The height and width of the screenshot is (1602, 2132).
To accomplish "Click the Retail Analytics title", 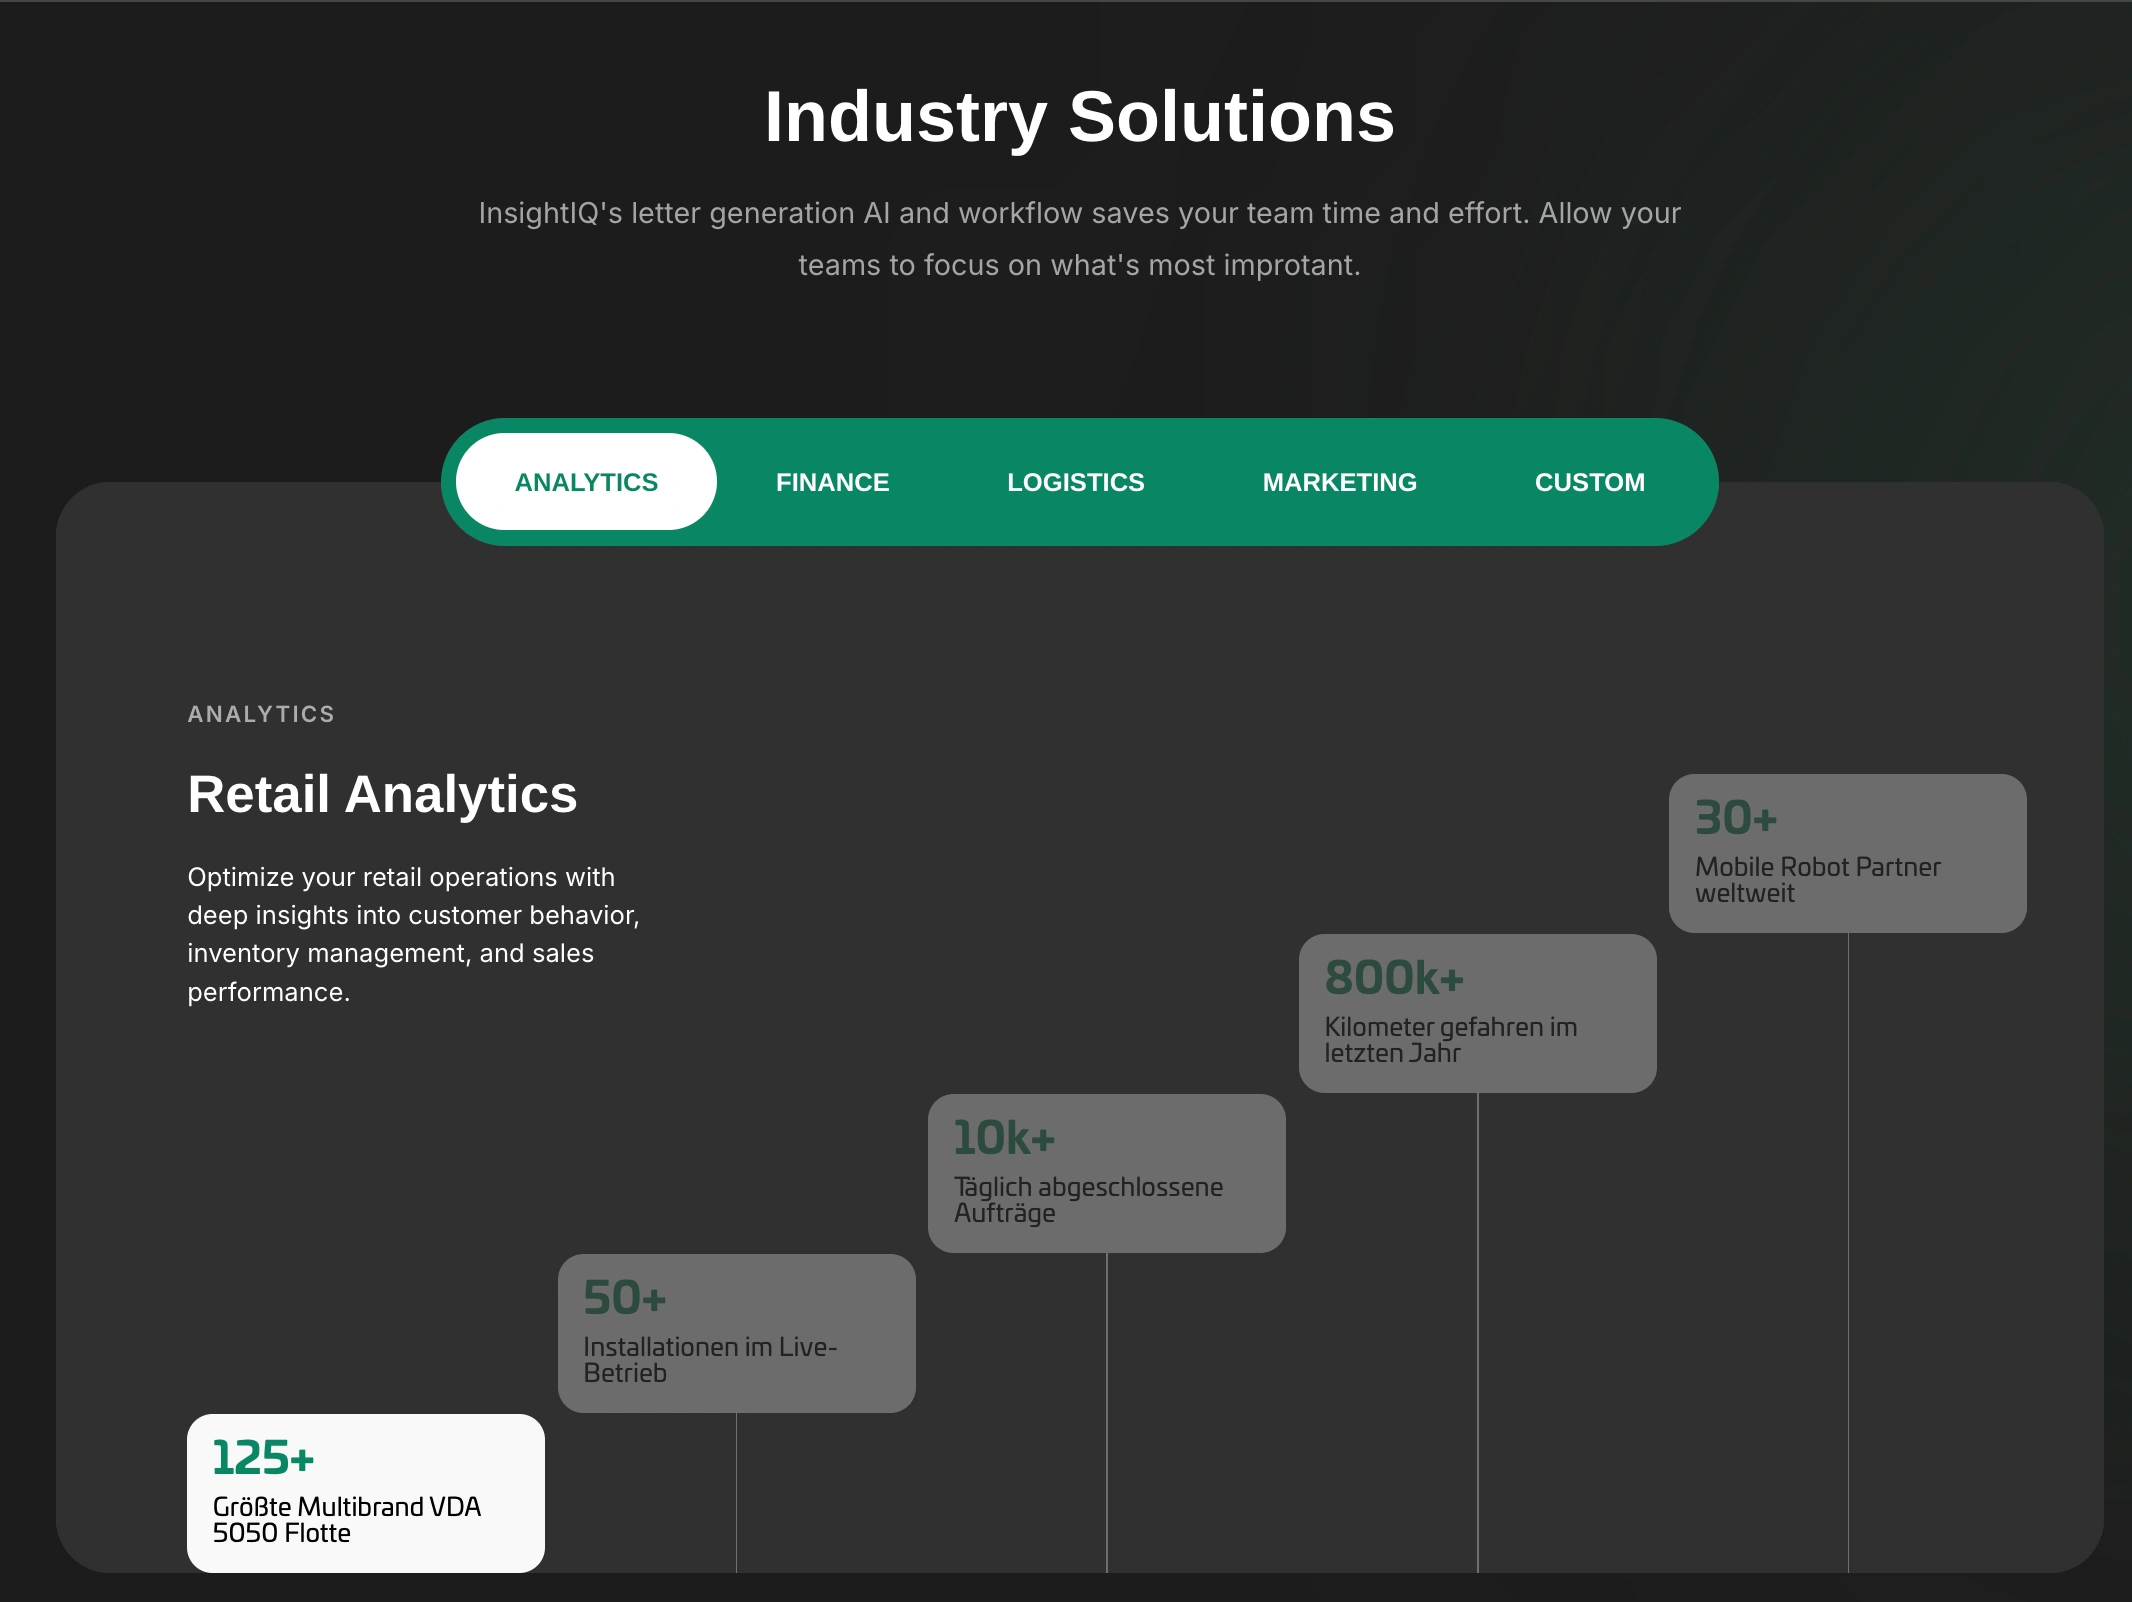I will click(382, 795).
